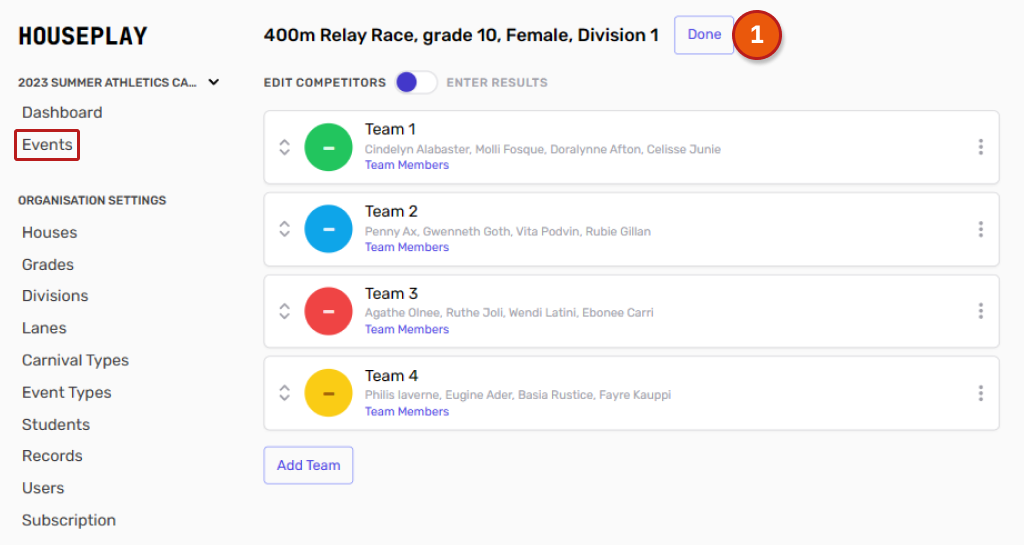The height and width of the screenshot is (545, 1024).
Task: Open the Events page in sidebar
Action: click(47, 145)
